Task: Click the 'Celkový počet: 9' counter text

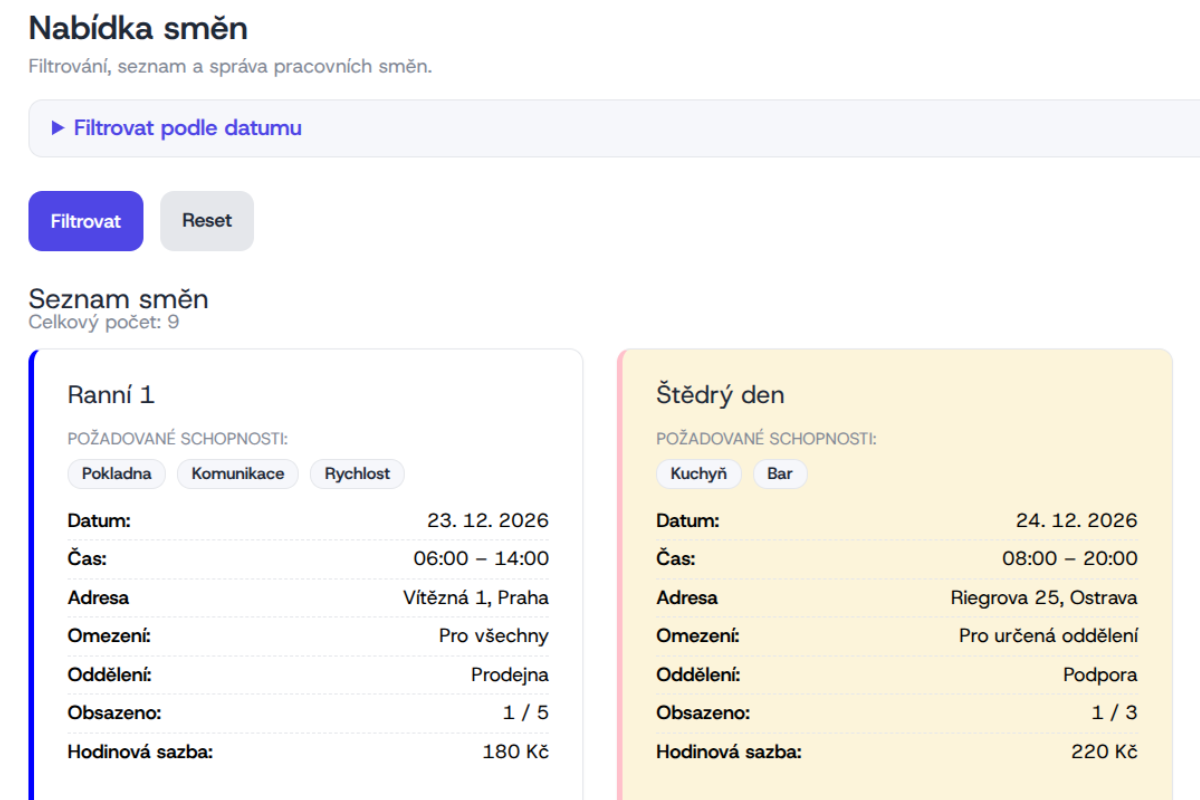Action: 104,323
